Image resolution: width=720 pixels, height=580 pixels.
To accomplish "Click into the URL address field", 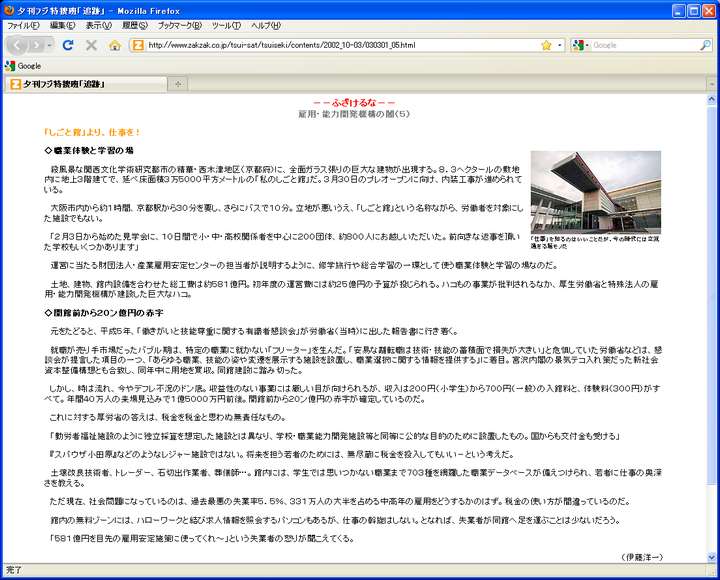I will 340,45.
